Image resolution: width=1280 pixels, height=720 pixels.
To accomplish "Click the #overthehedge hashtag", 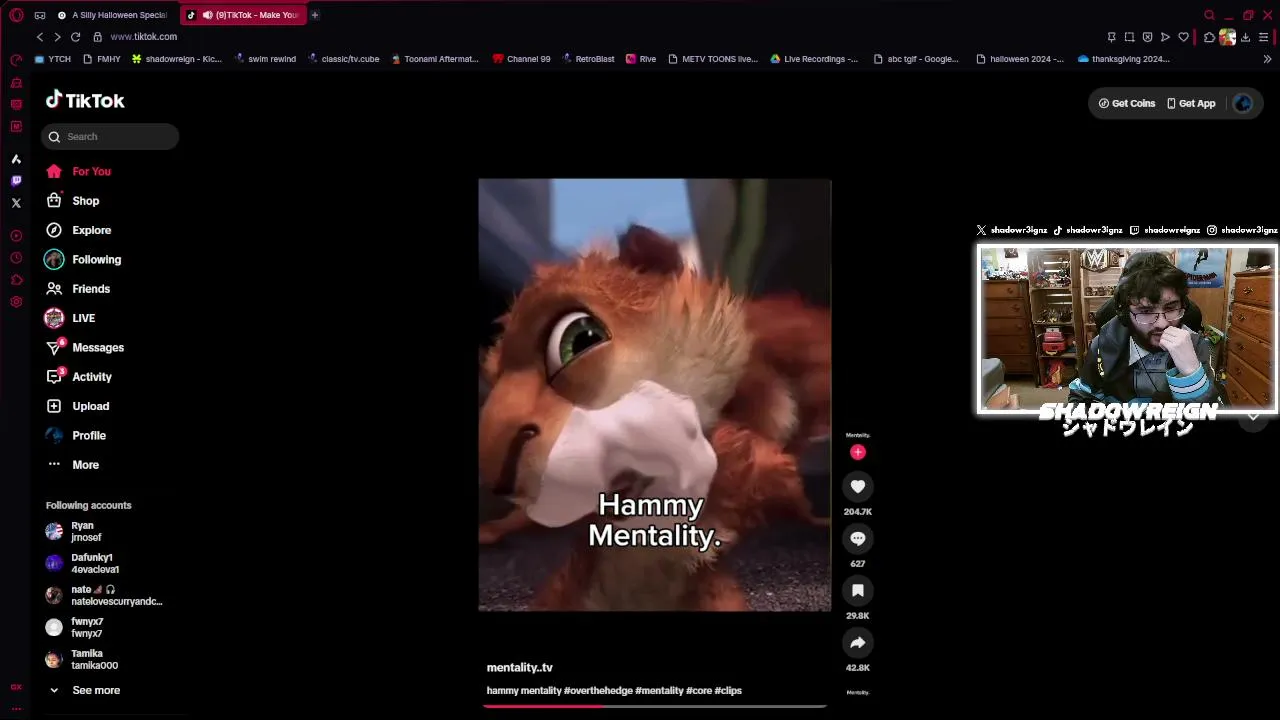I will 597,690.
